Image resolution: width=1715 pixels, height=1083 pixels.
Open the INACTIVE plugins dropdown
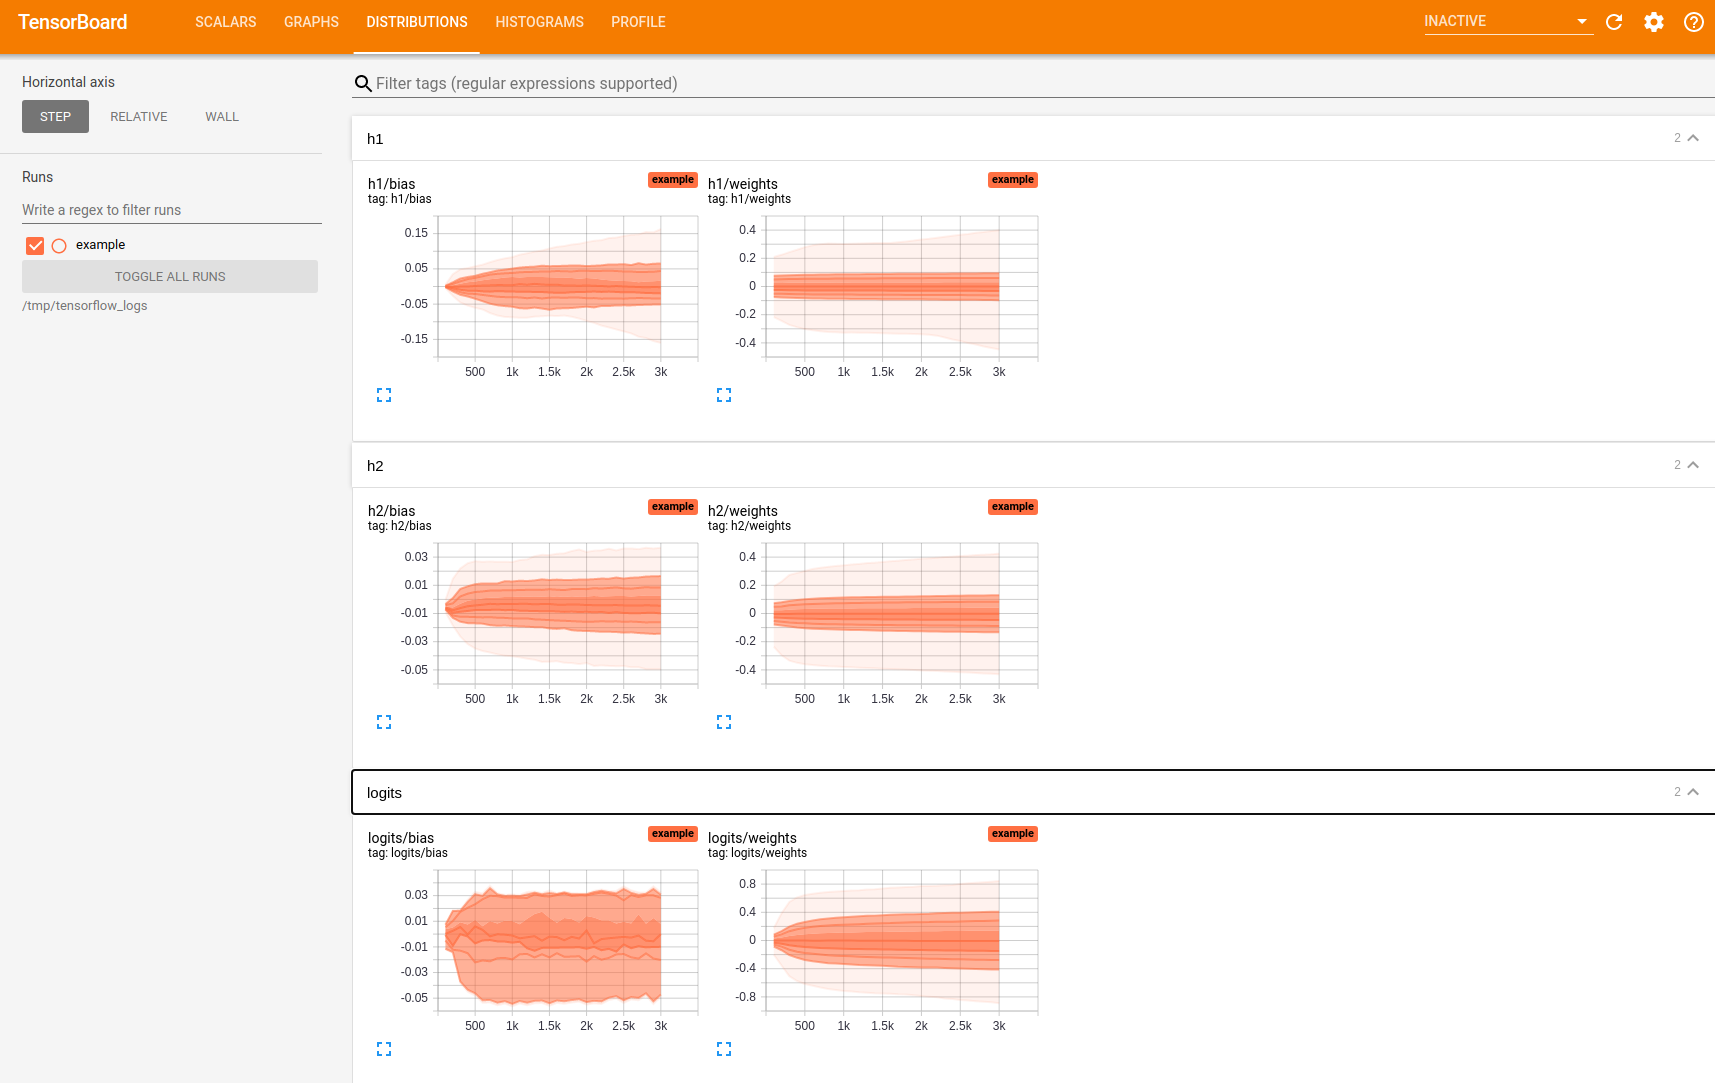click(x=1507, y=21)
